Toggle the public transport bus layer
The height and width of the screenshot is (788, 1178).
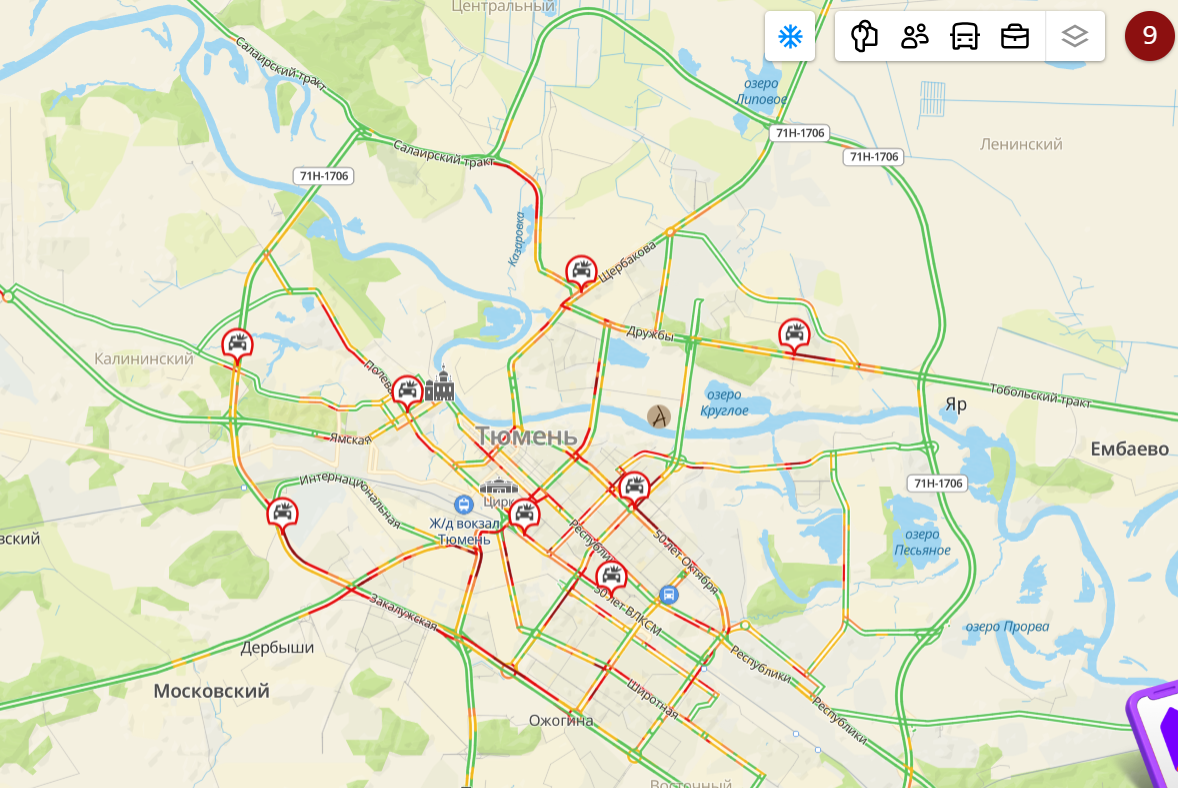coord(965,36)
